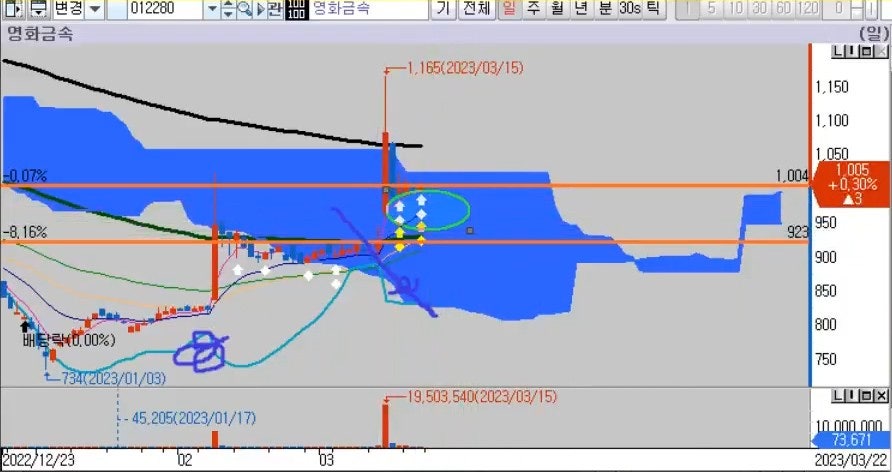This screenshot has width=892, height=472.
Task: Click the L icon on volume pane
Action: (x=838, y=396)
